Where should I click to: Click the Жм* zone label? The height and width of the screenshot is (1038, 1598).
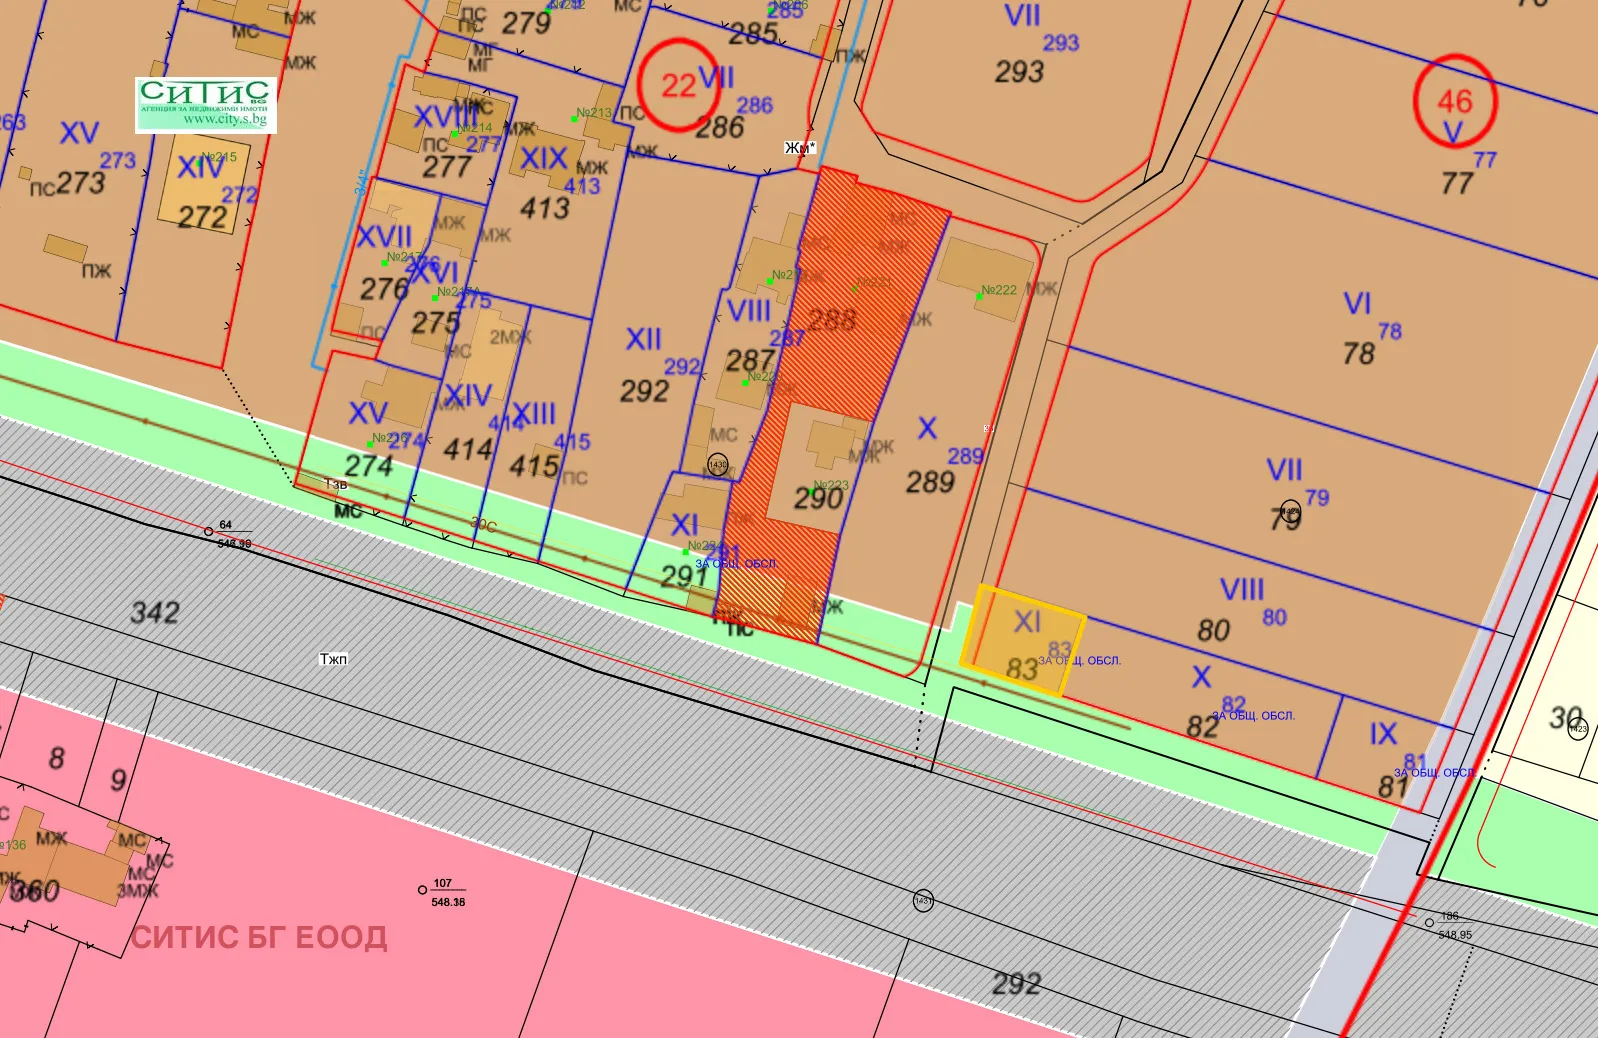(799, 148)
